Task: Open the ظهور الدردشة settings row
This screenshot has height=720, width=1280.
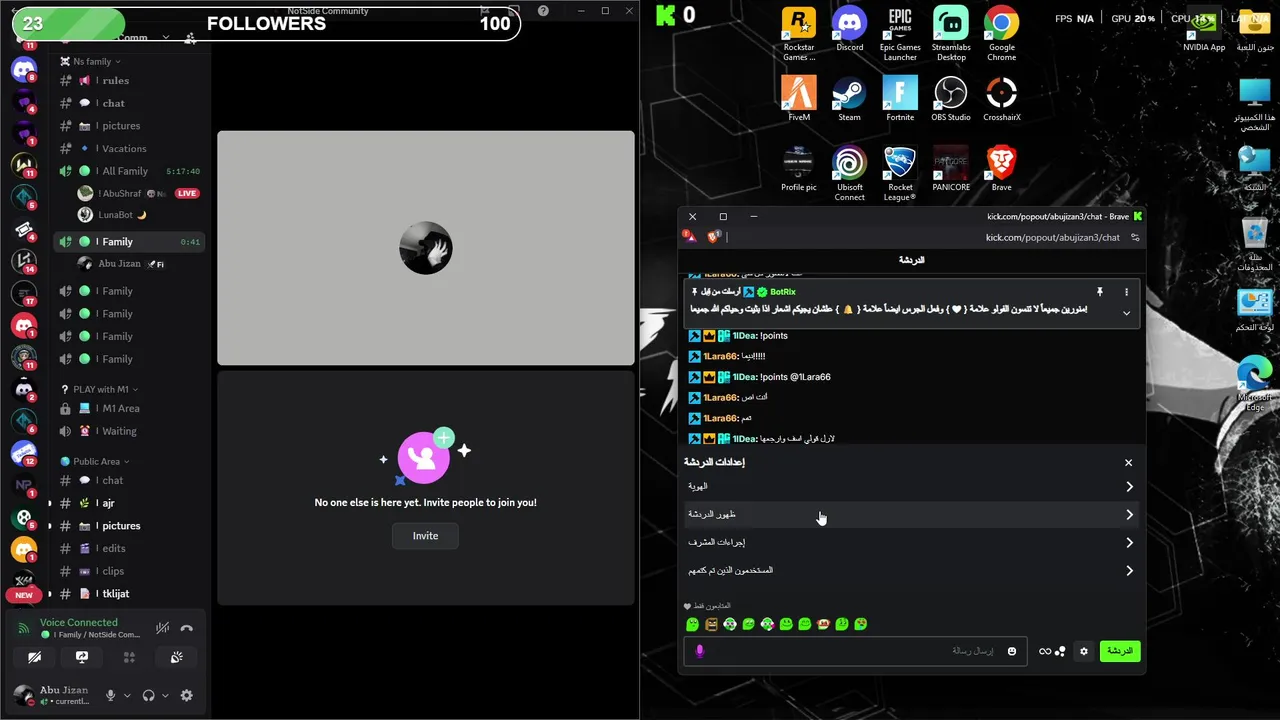Action: 911,515
